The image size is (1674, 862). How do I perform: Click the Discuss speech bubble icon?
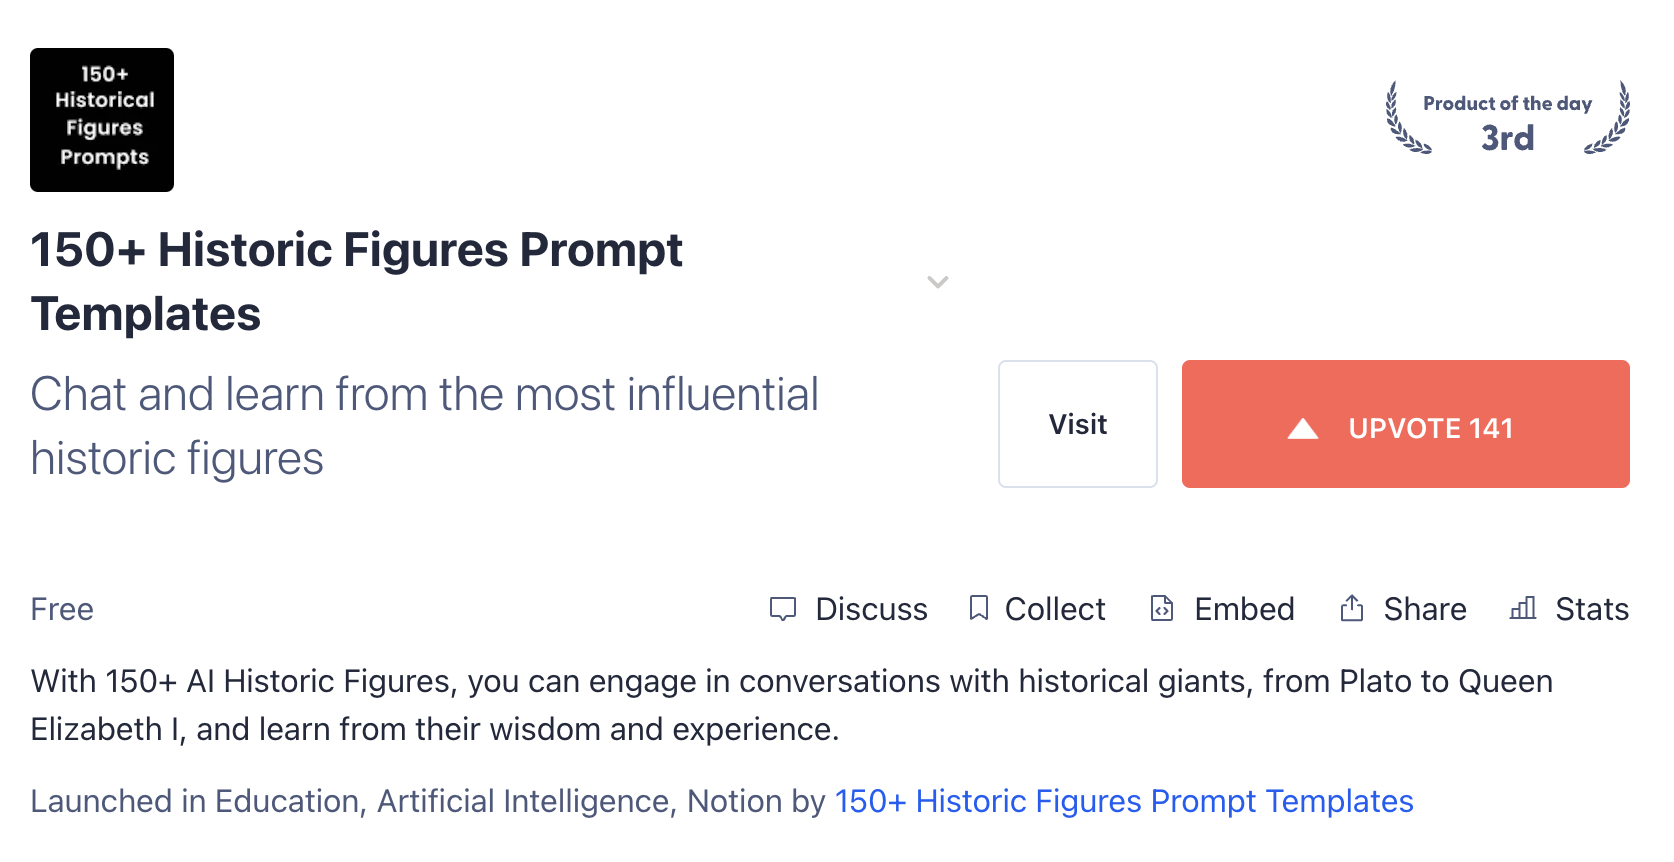click(783, 609)
